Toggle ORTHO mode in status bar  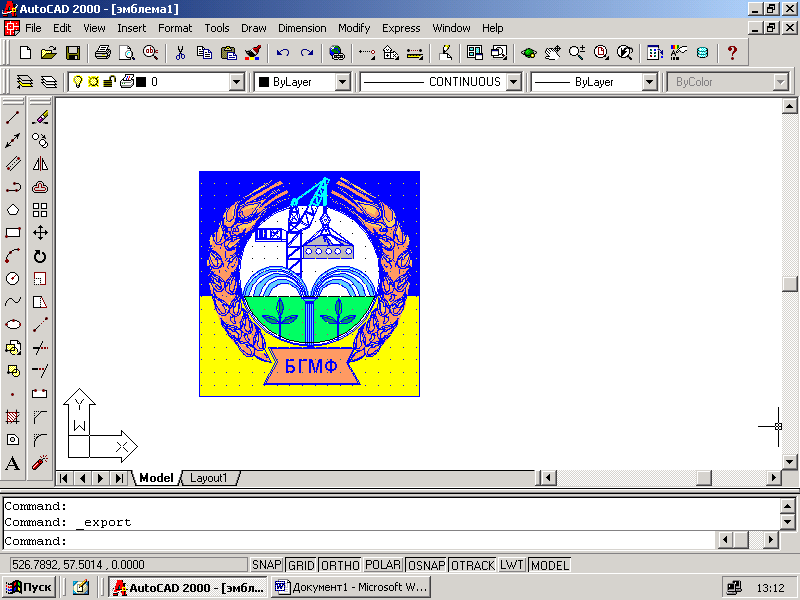[x=340, y=565]
